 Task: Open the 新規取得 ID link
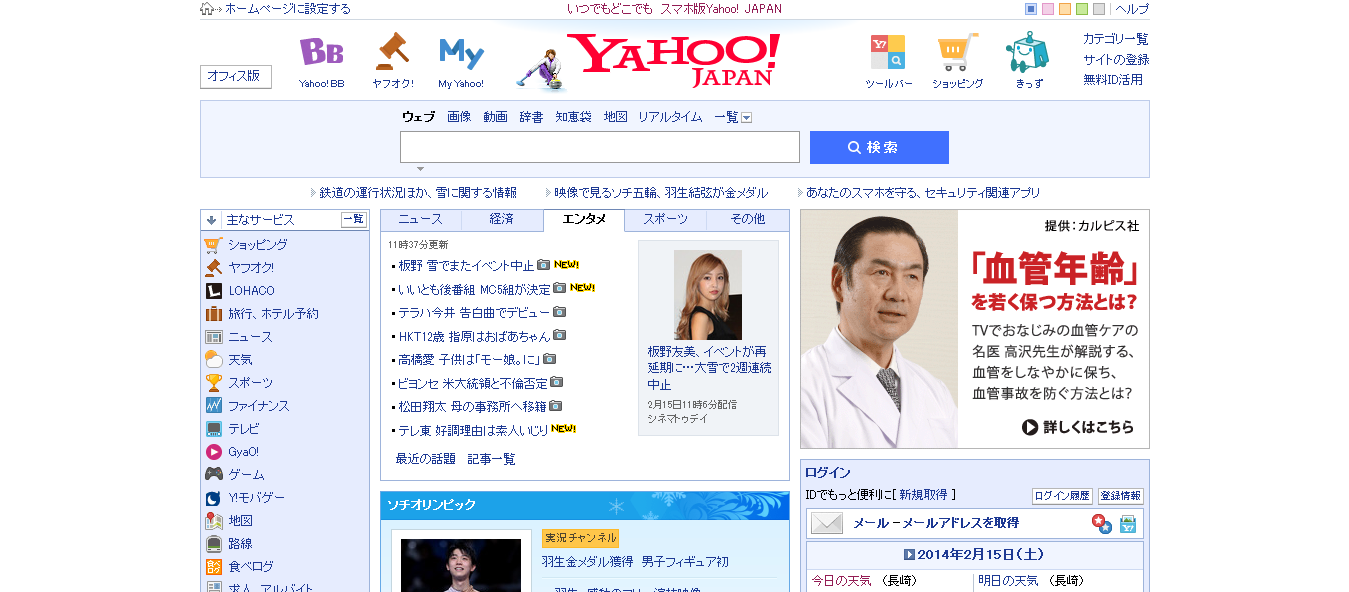tap(923, 495)
